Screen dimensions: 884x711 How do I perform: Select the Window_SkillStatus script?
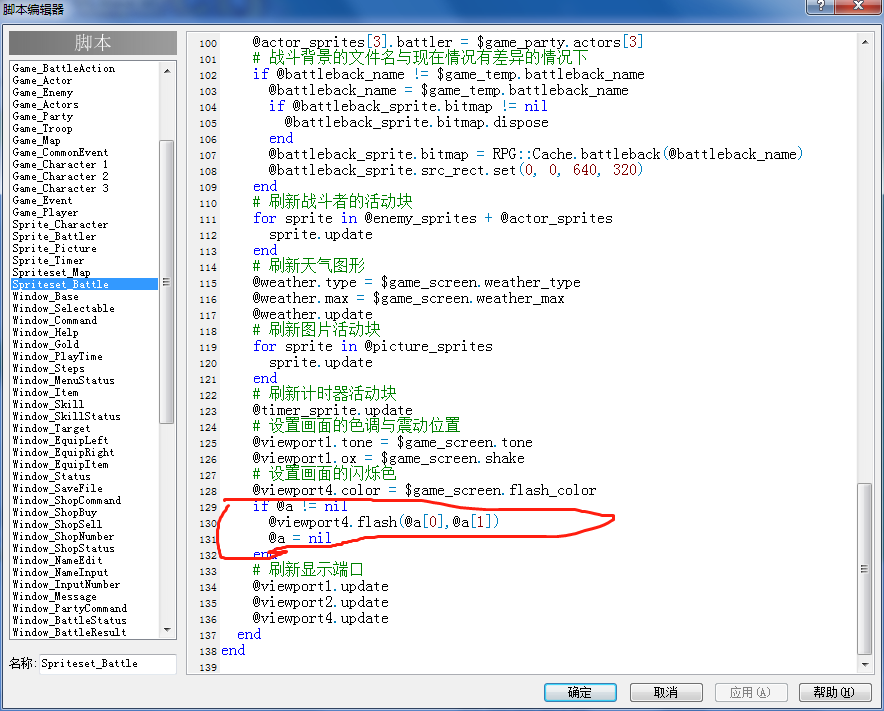(67, 417)
